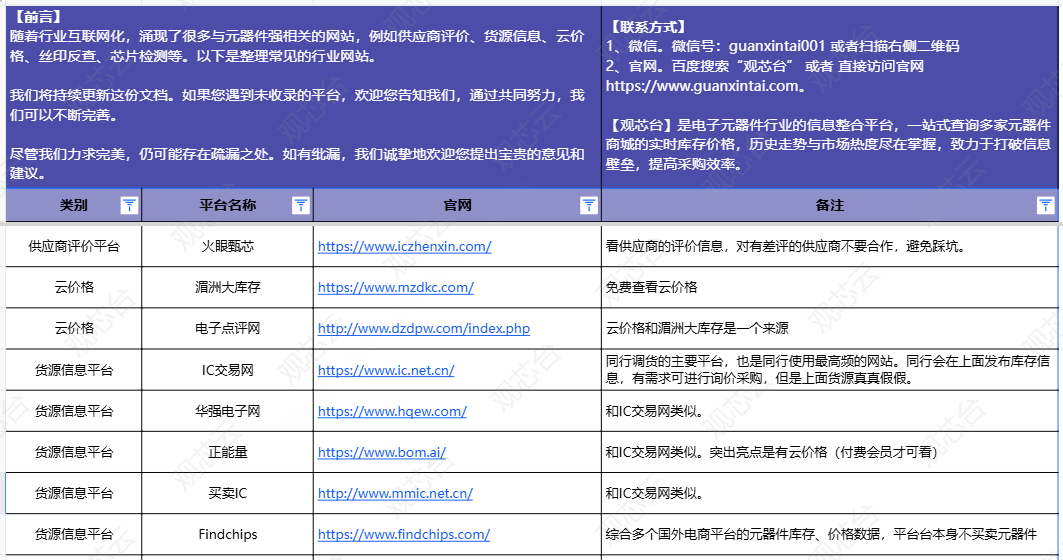Select the 供应商评价平台 cell
The image size is (1063, 560).
coord(73,247)
